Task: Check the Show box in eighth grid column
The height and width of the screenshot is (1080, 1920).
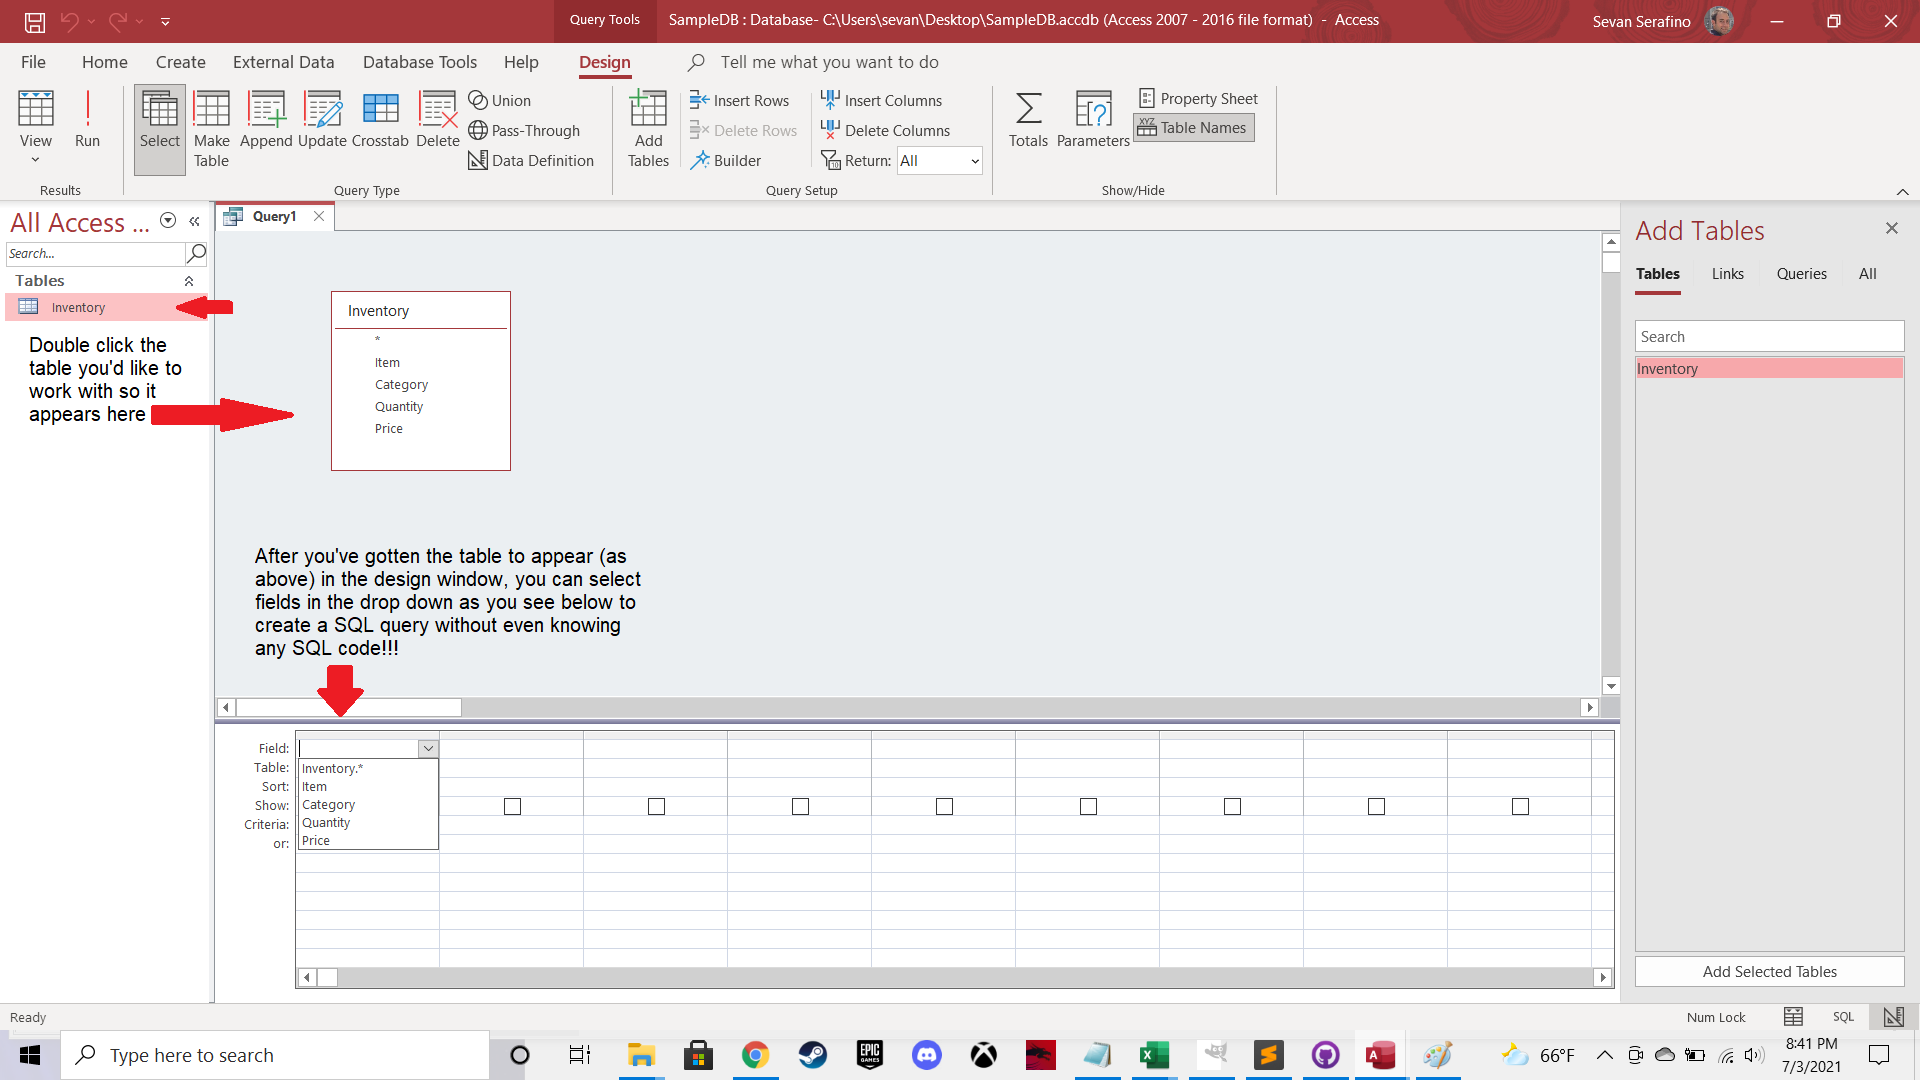Action: 1376,806
